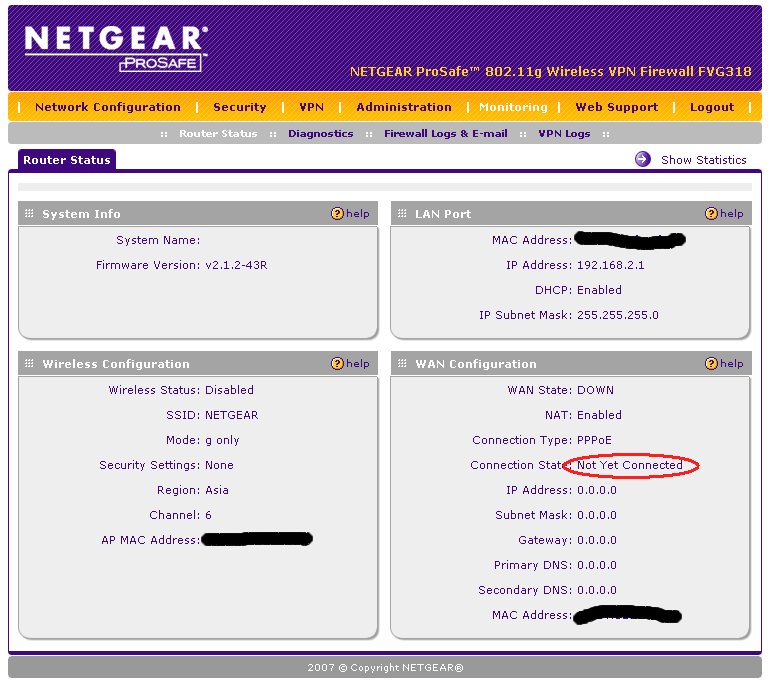The image size is (768, 684).
Task: Click the grip icon beside Wireless Configuration title
Action: pos(29,364)
